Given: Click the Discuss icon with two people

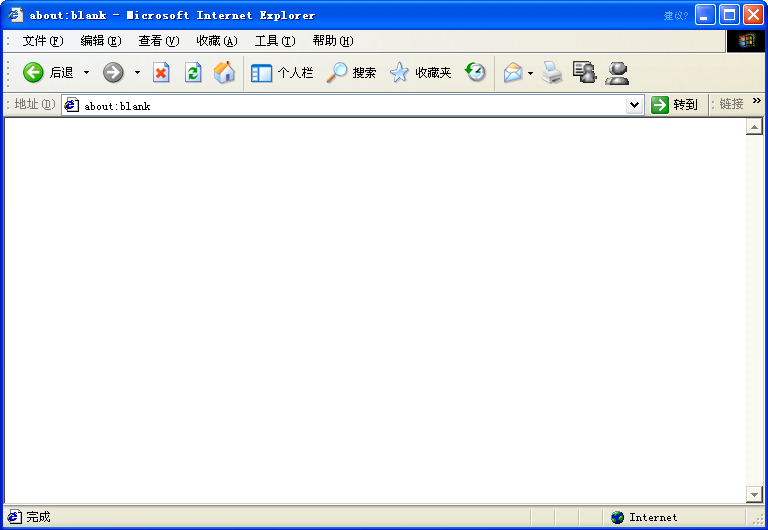Looking at the screenshot, I should 584,72.
